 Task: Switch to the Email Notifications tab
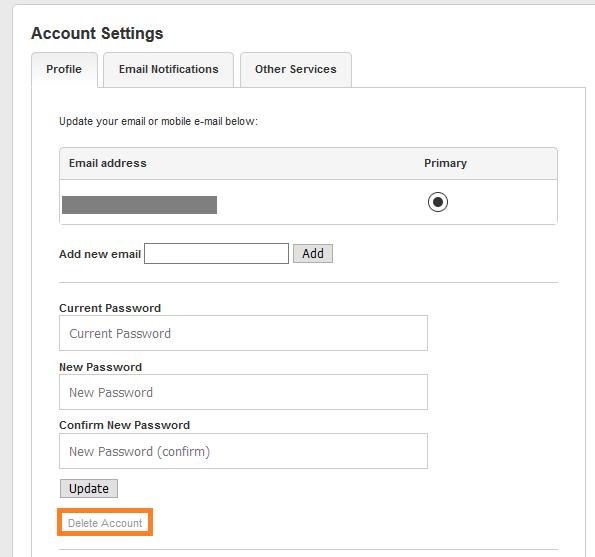[168, 69]
